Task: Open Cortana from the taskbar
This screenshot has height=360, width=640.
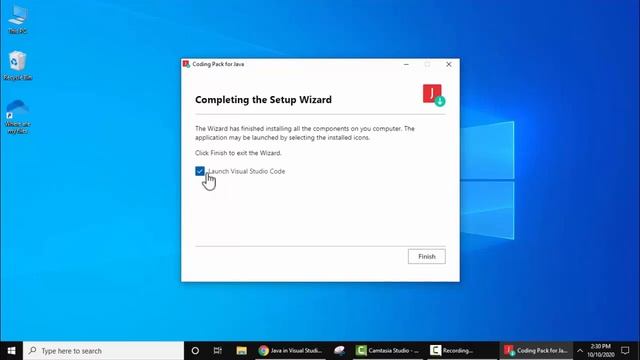Action: point(195,351)
